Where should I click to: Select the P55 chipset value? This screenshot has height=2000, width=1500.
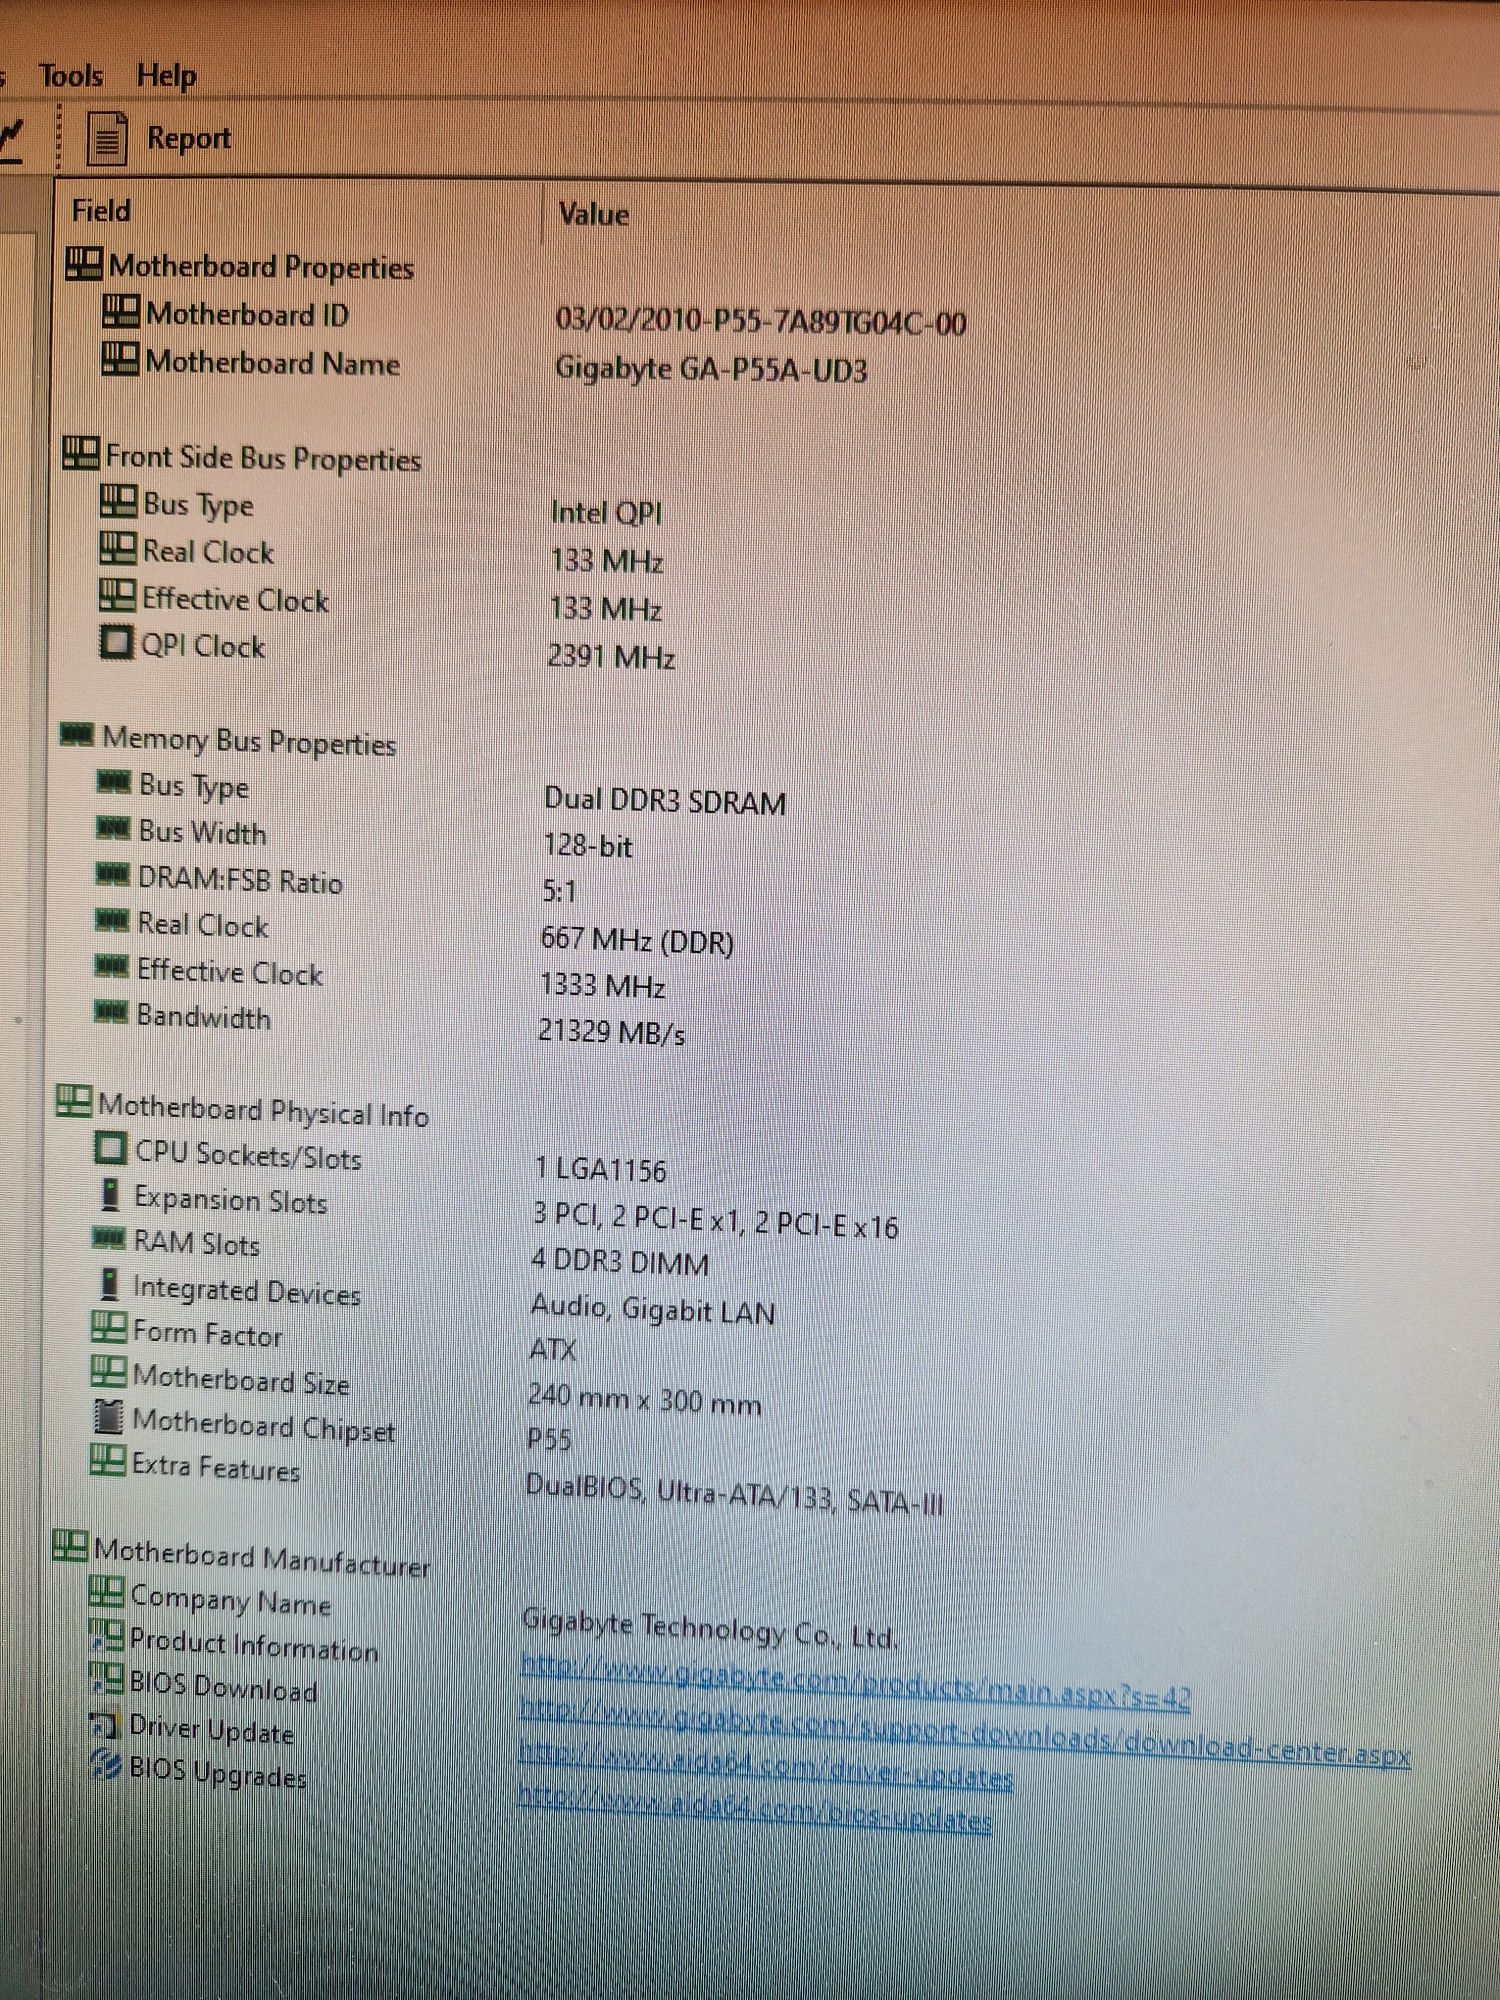[x=549, y=1440]
